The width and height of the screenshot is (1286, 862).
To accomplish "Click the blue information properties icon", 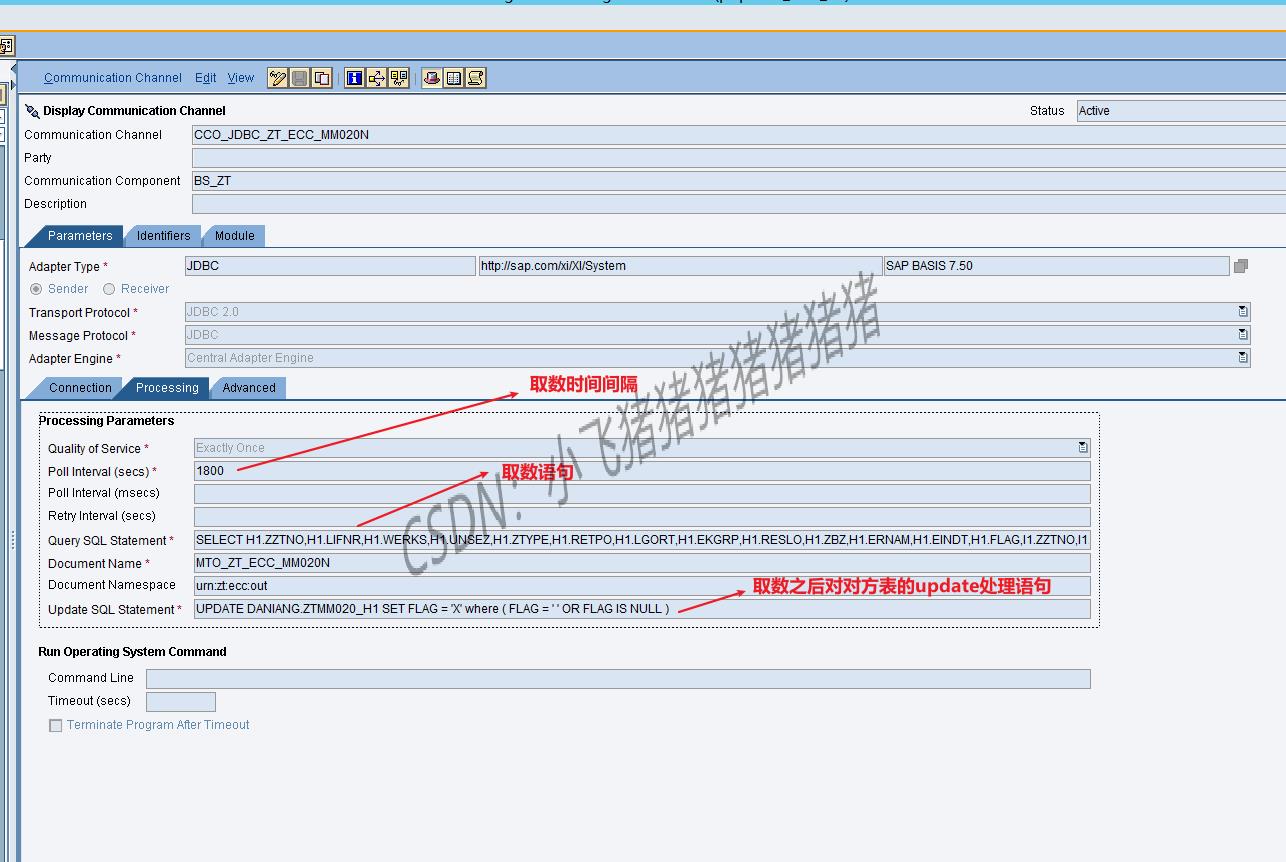I will tap(354, 78).
